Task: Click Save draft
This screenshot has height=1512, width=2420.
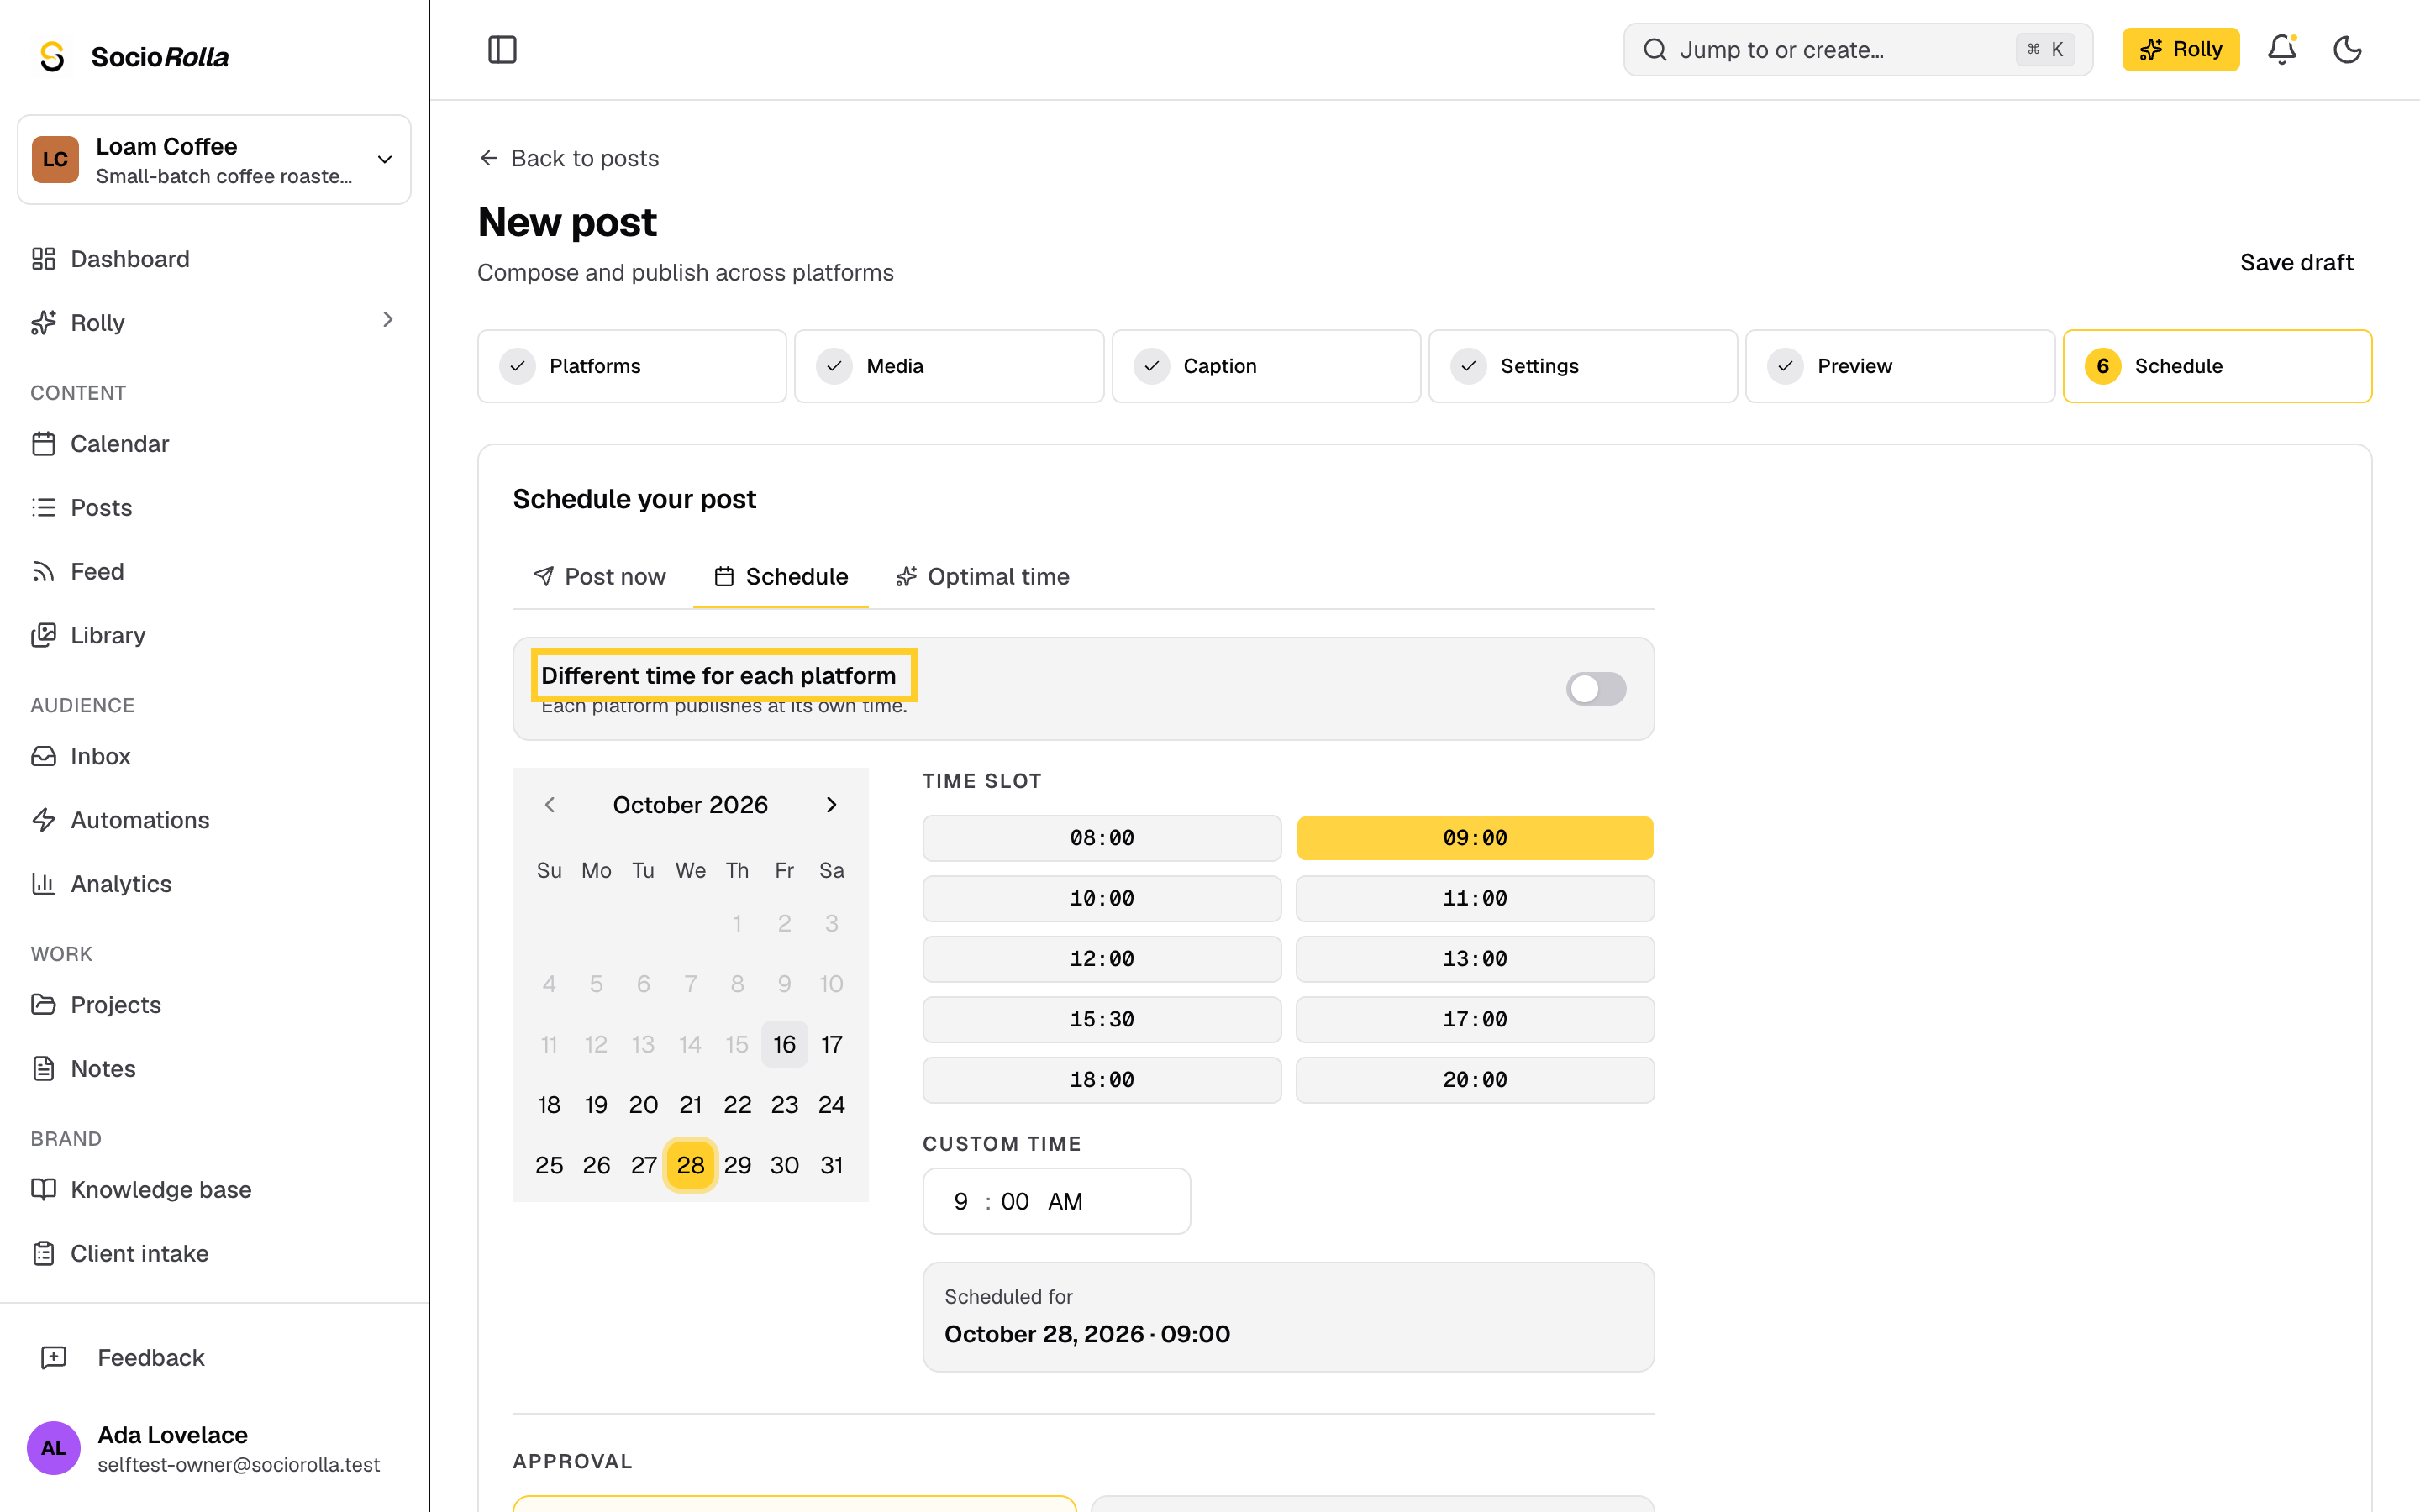Action: (2296, 263)
